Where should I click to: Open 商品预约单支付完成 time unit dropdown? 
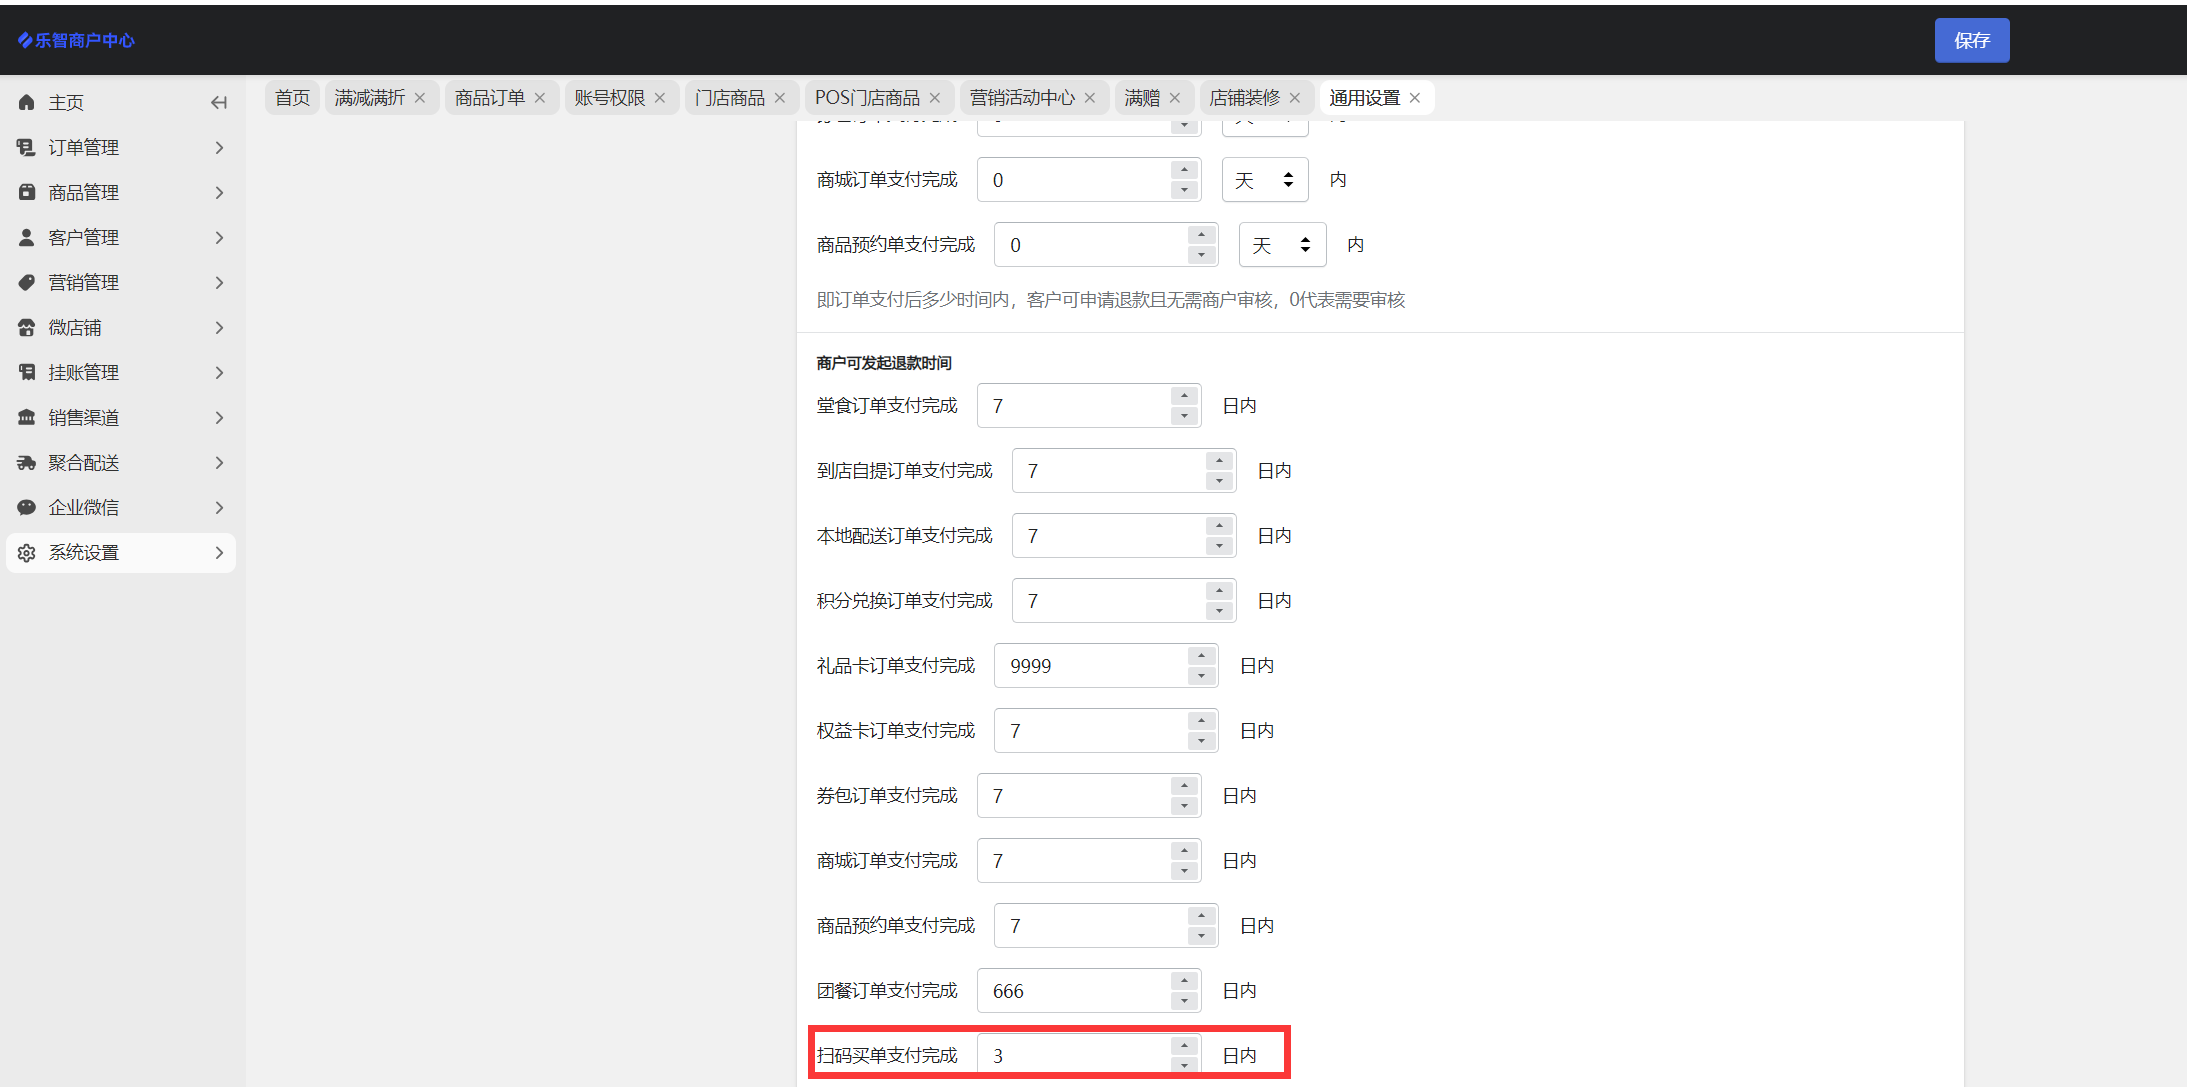coord(1282,245)
